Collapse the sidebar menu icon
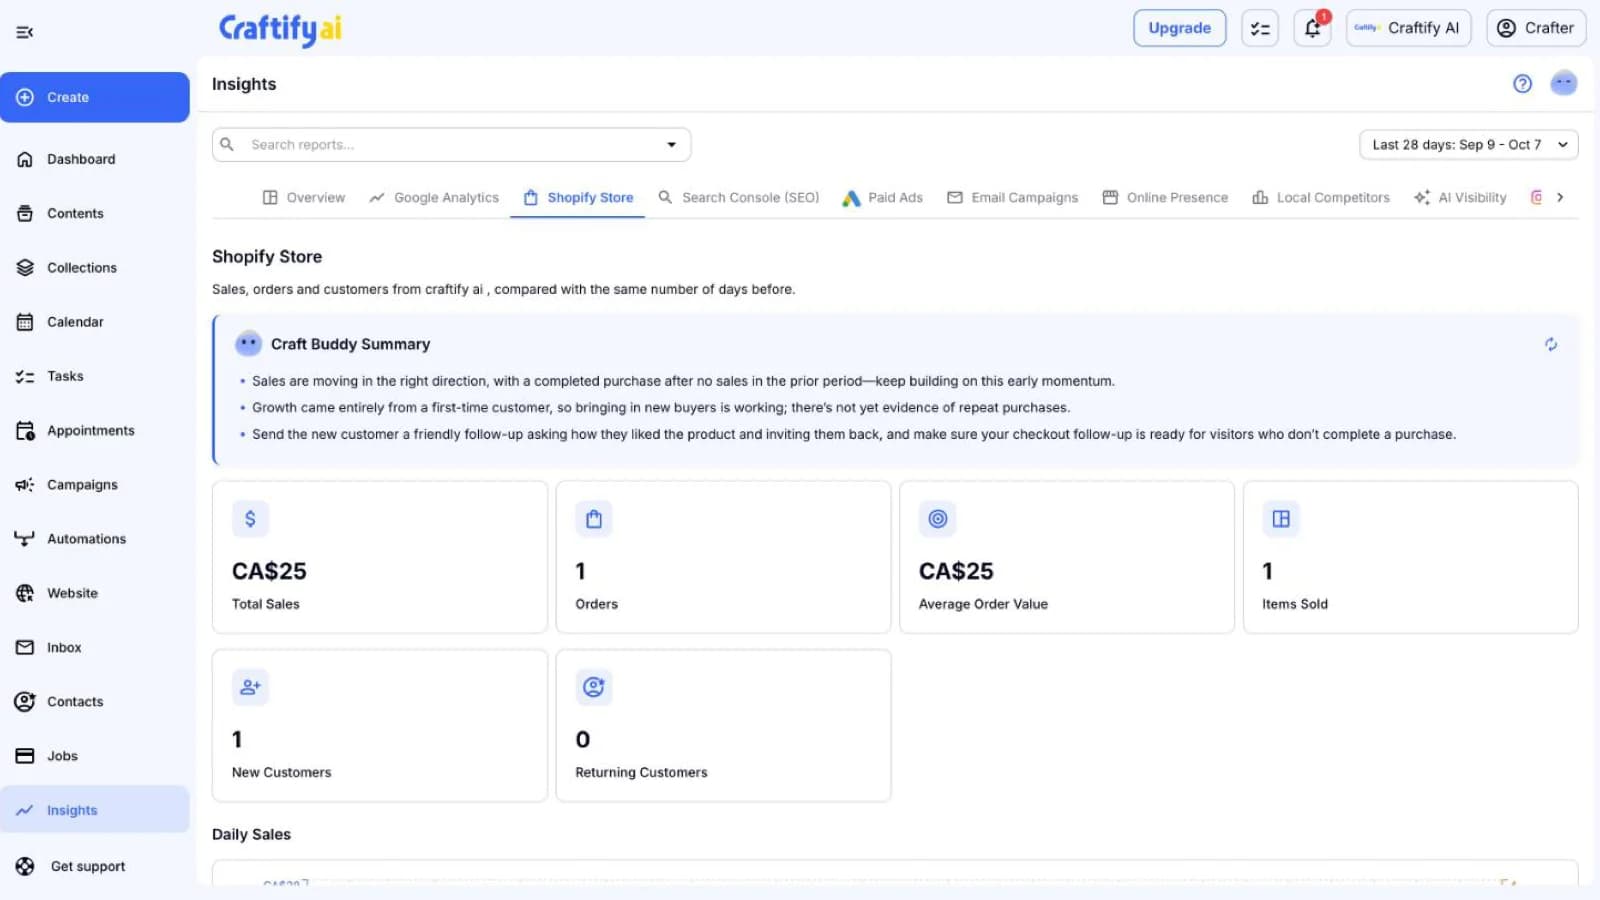Viewport: 1600px width, 900px height. (x=25, y=32)
